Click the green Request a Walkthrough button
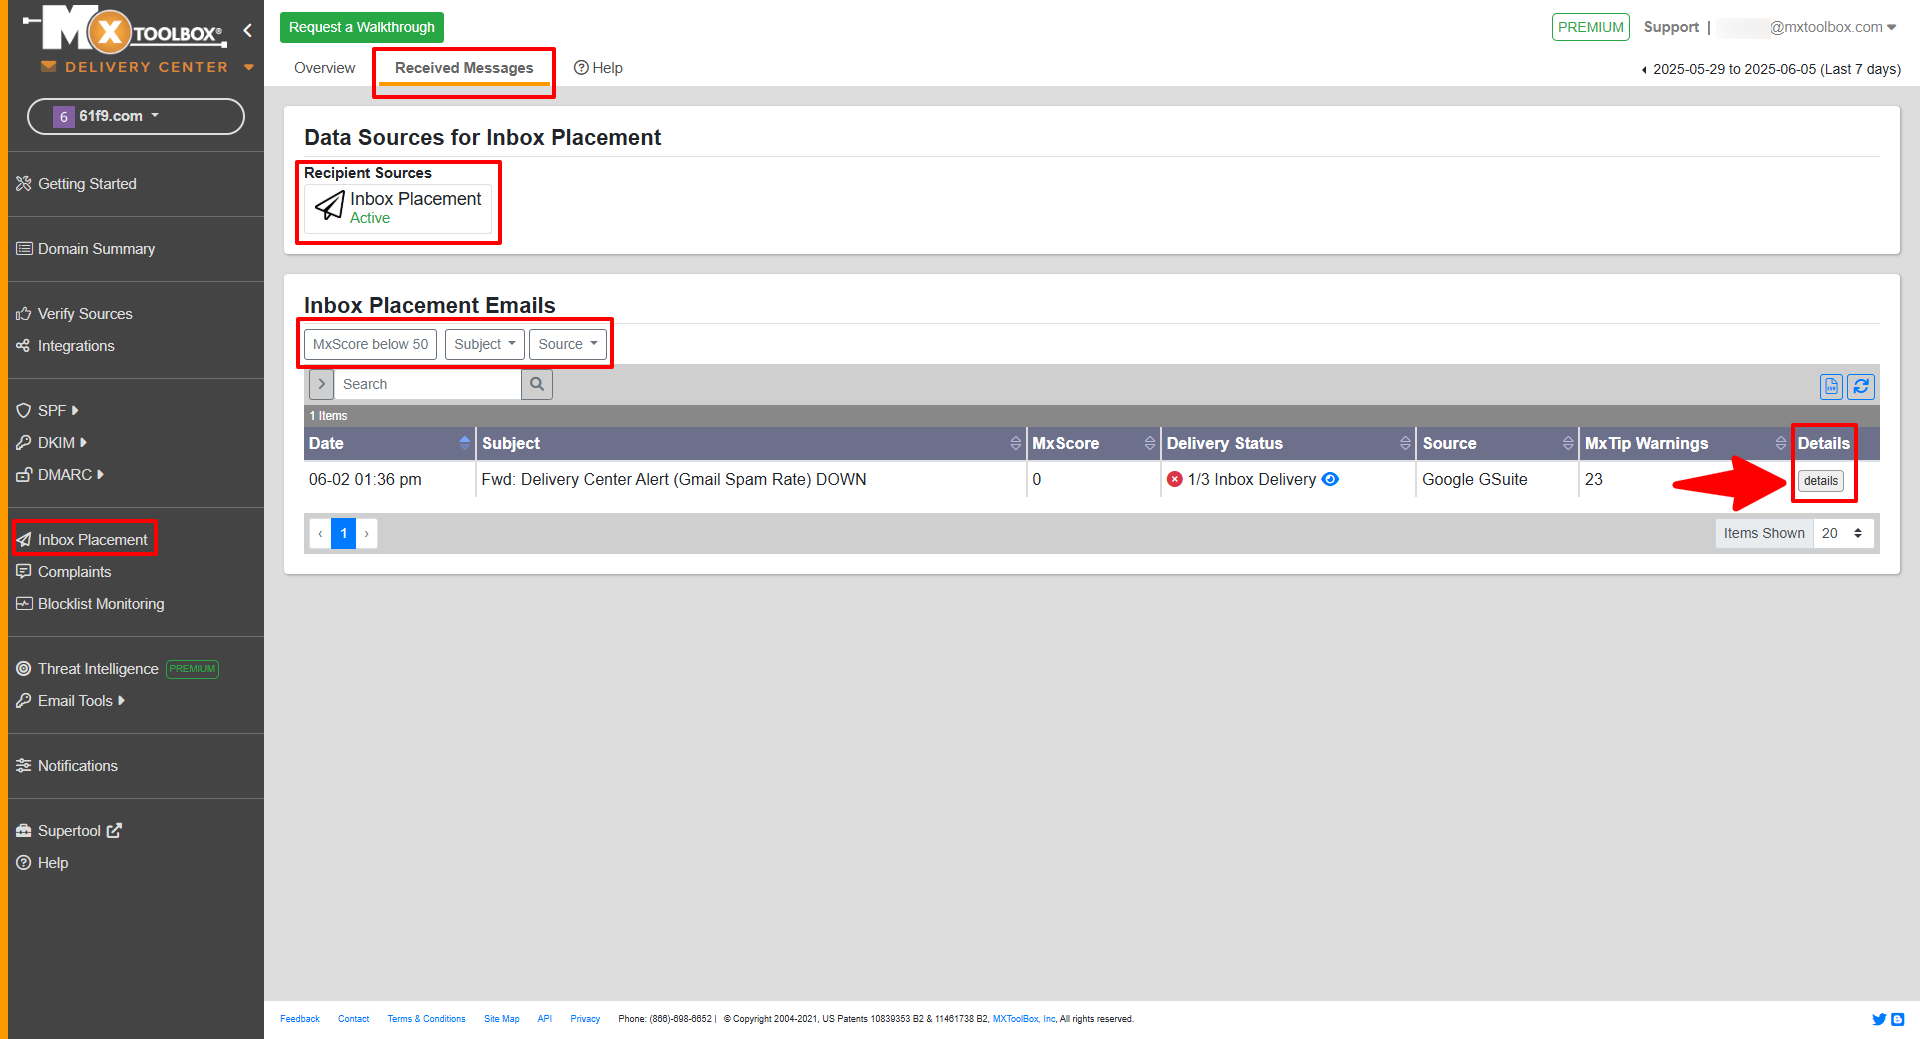 coord(361,27)
